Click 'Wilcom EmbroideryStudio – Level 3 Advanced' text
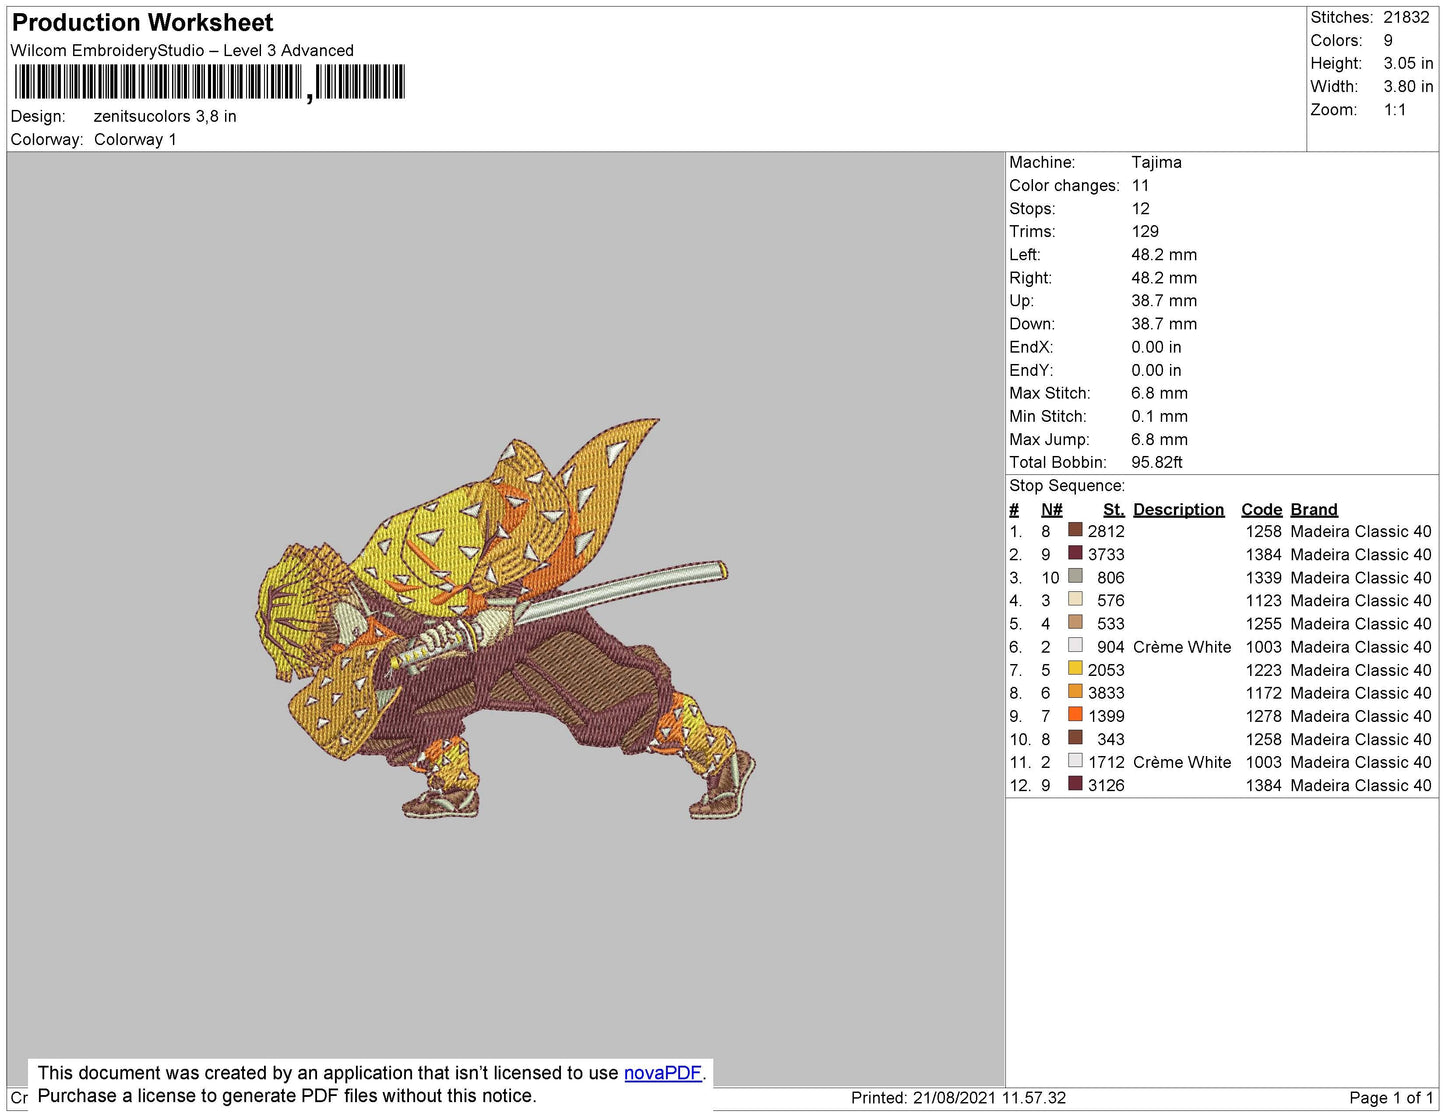The width and height of the screenshot is (1445, 1117). 182,50
